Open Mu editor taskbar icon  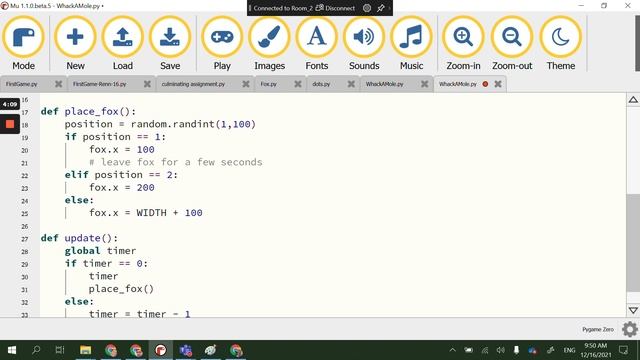(x=161, y=350)
